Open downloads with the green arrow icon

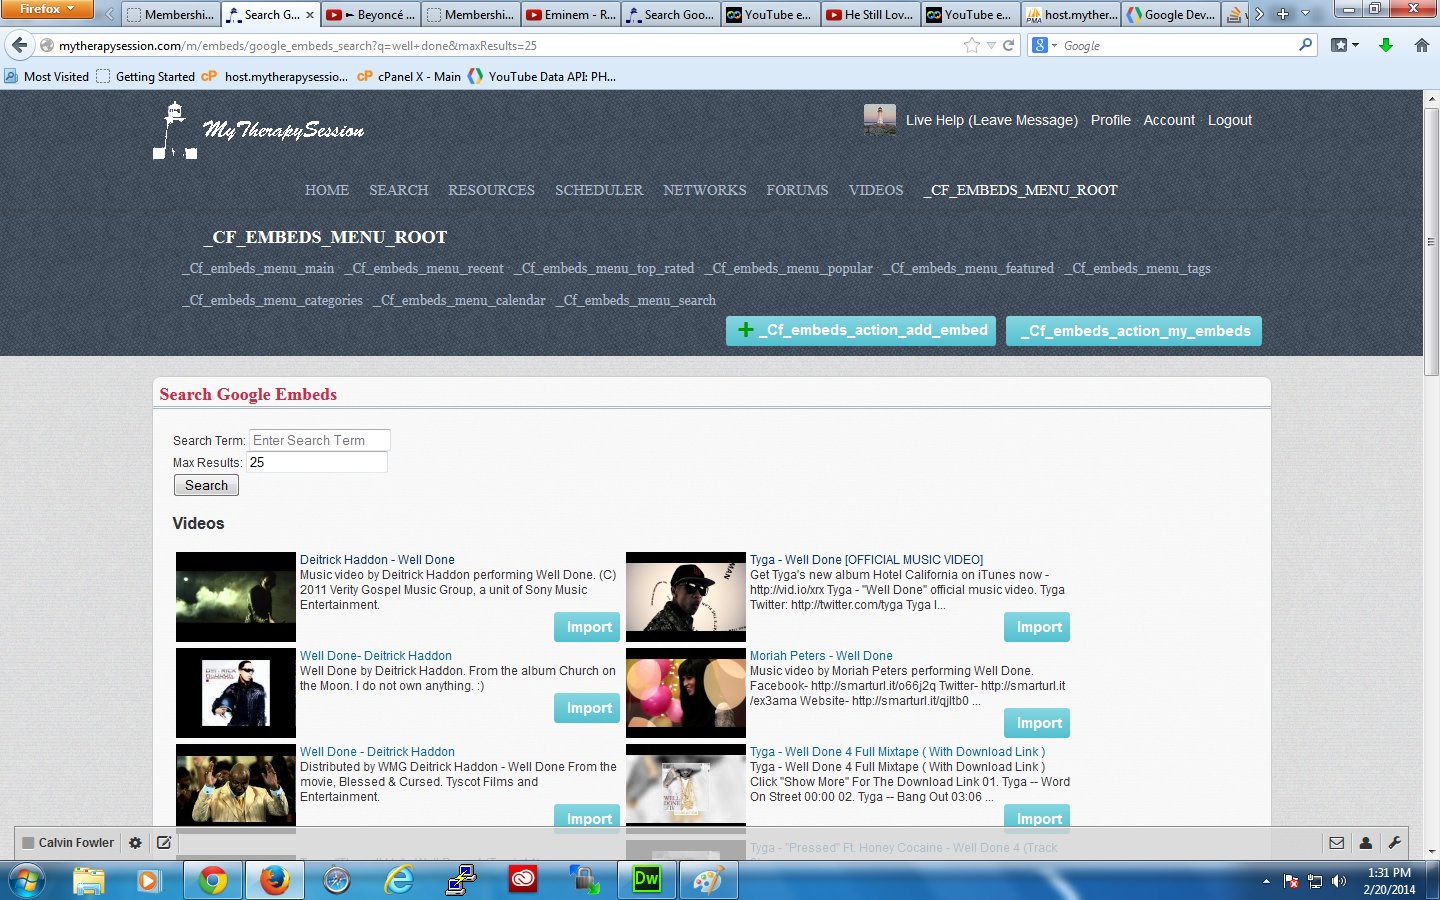pyautogui.click(x=1386, y=45)
